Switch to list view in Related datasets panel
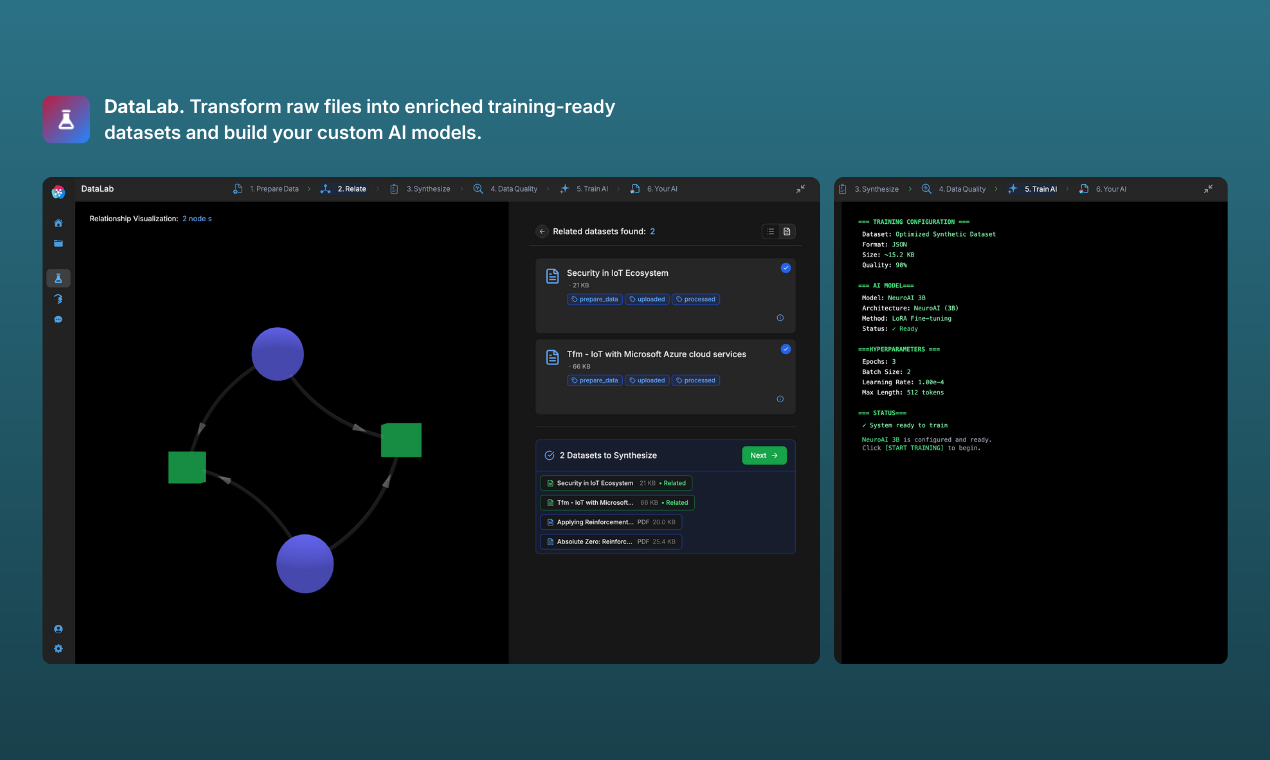1270x760 pixels. click(x=769, y=231)
